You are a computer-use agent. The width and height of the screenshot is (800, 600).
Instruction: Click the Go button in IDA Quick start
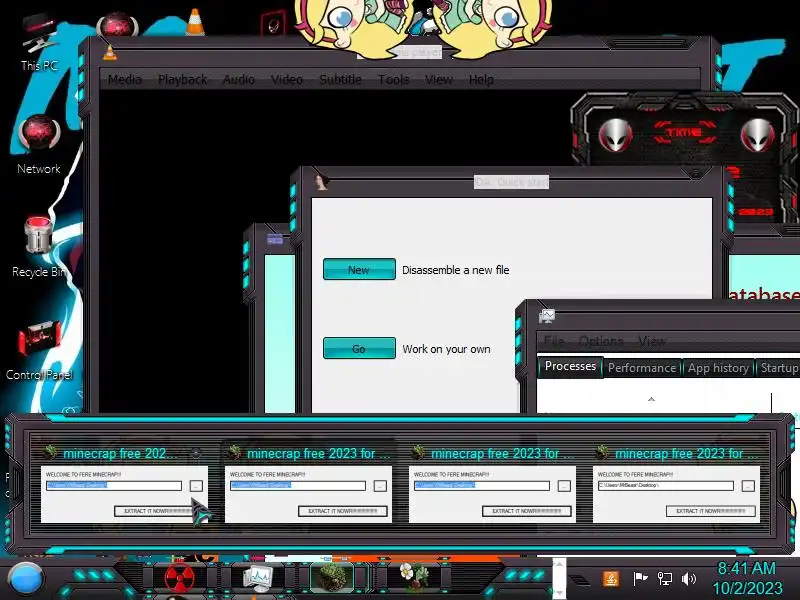click(359, 348)
